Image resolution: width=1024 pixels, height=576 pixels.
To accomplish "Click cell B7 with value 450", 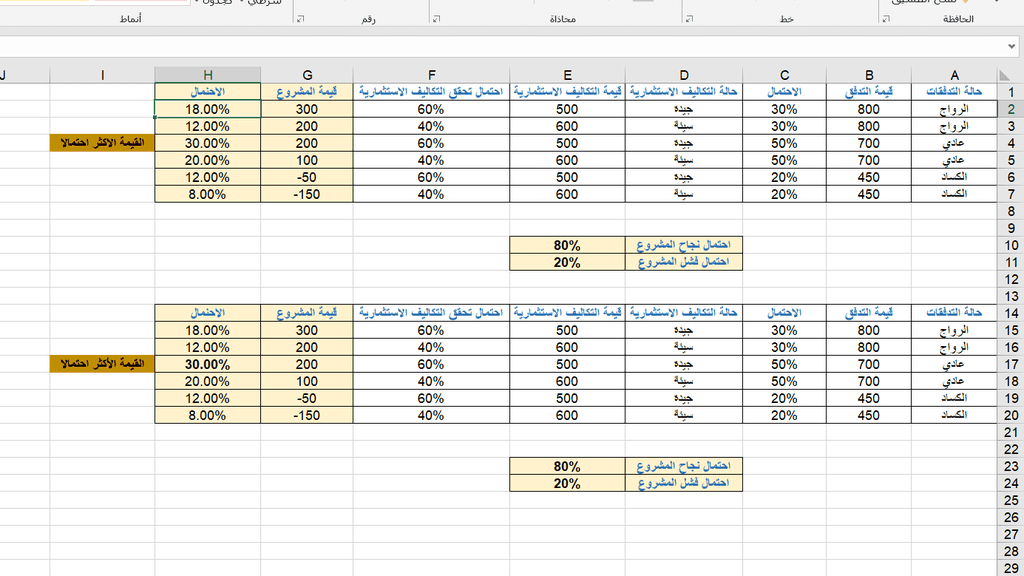I will click(869, 194).
